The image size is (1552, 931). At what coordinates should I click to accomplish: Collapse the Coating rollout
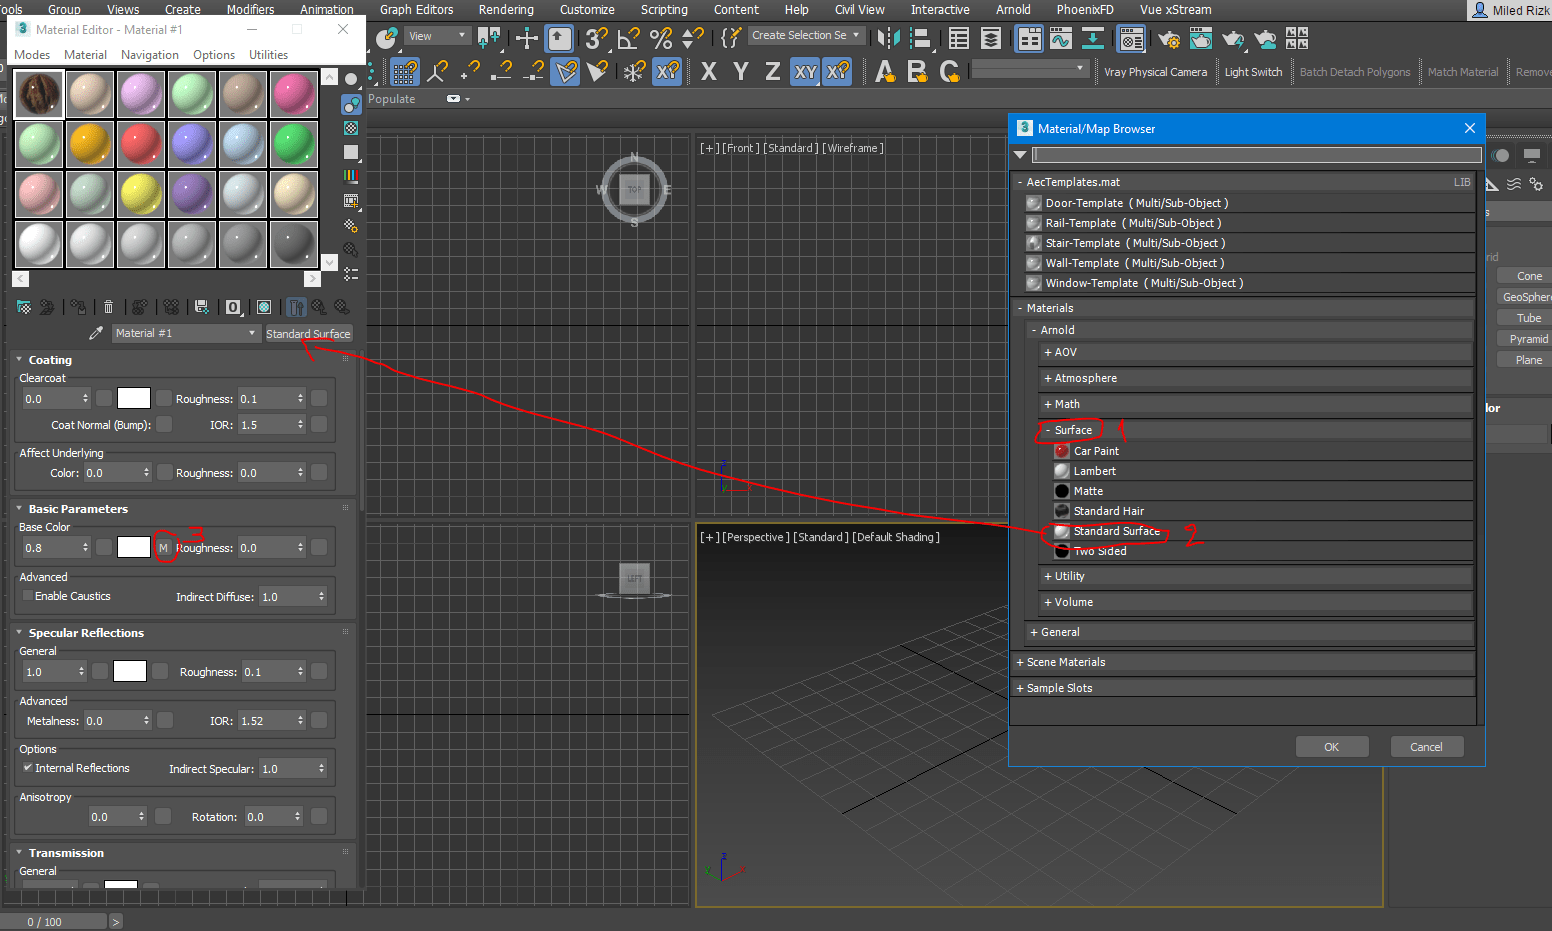(50, 360)
